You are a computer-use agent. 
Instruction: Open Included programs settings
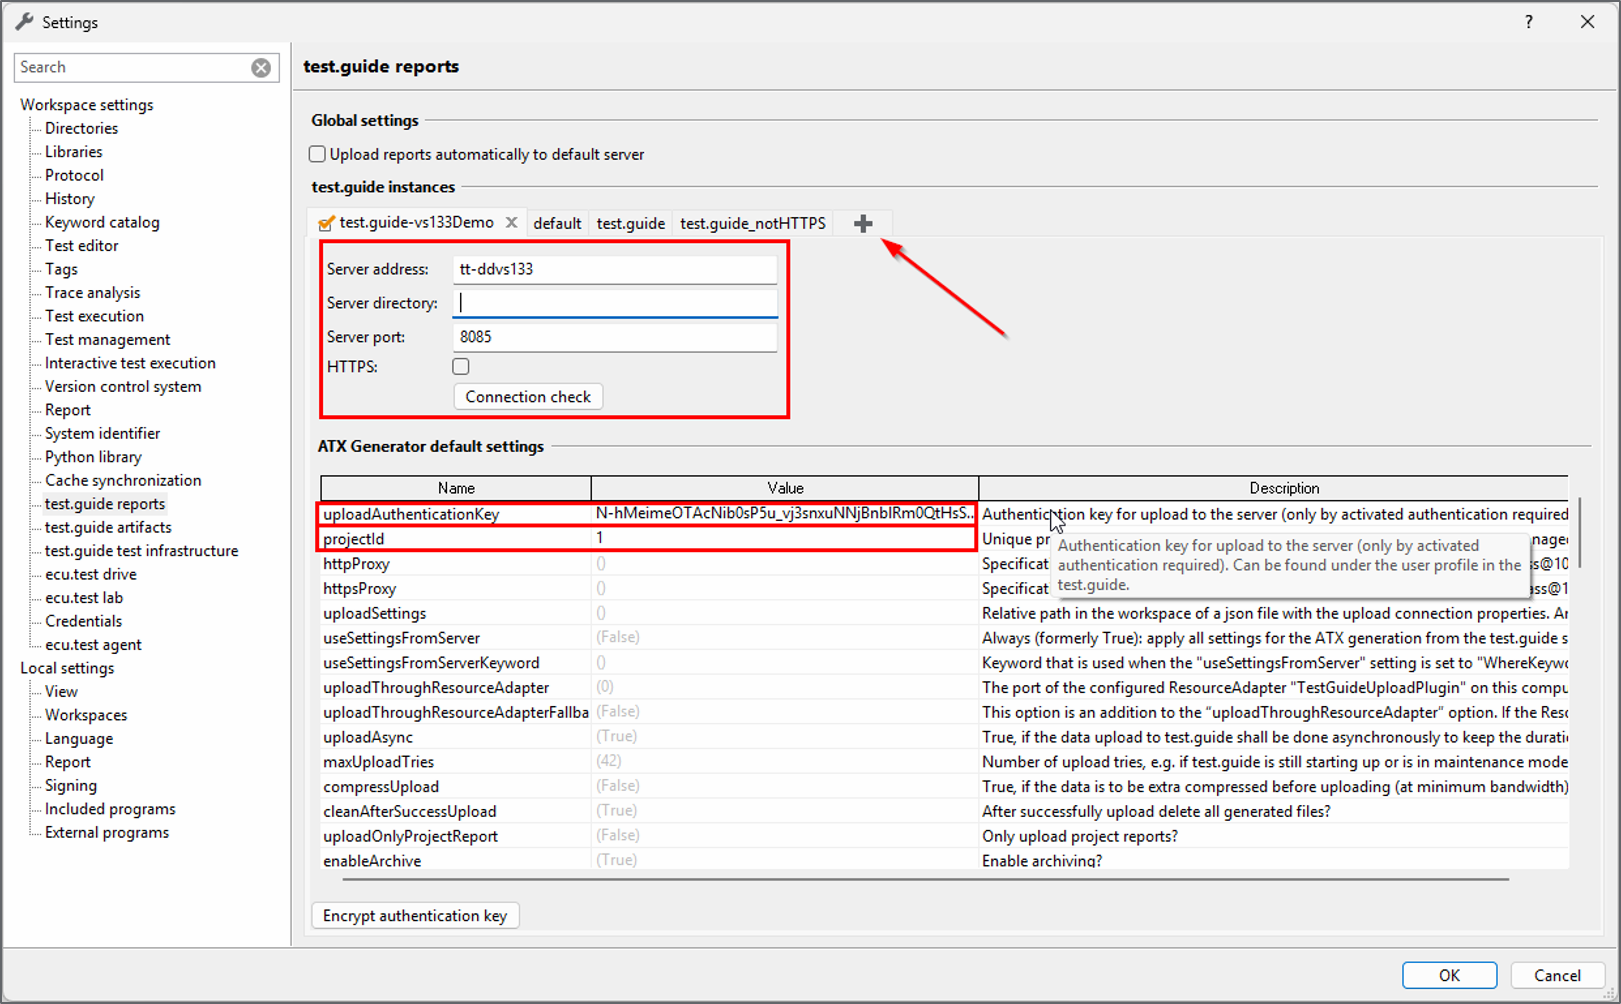pyautogui.click(x=110, y=809)
